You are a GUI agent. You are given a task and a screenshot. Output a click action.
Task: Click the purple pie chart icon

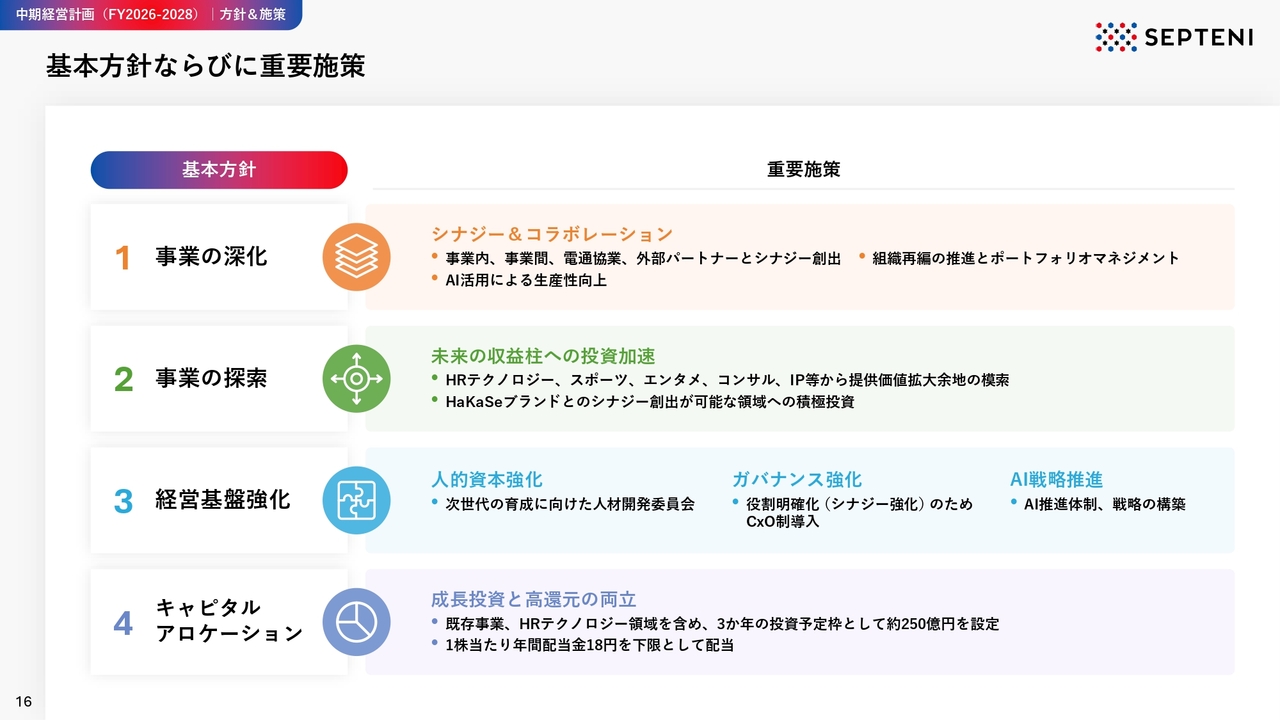(356, 622)
